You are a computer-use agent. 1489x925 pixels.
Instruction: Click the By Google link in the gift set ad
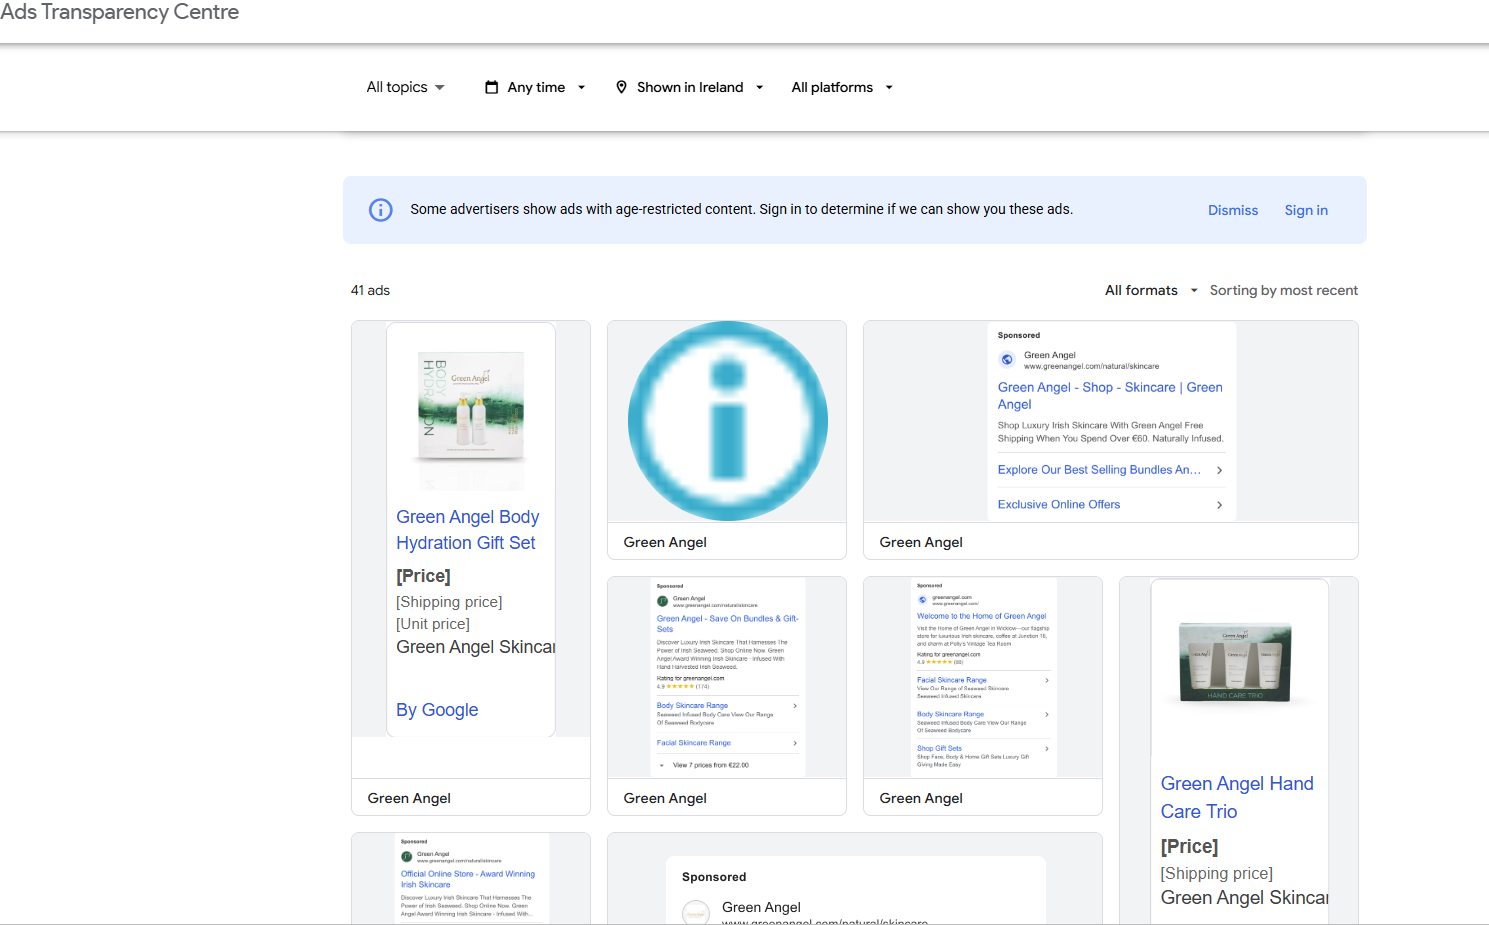coord(437,710)
